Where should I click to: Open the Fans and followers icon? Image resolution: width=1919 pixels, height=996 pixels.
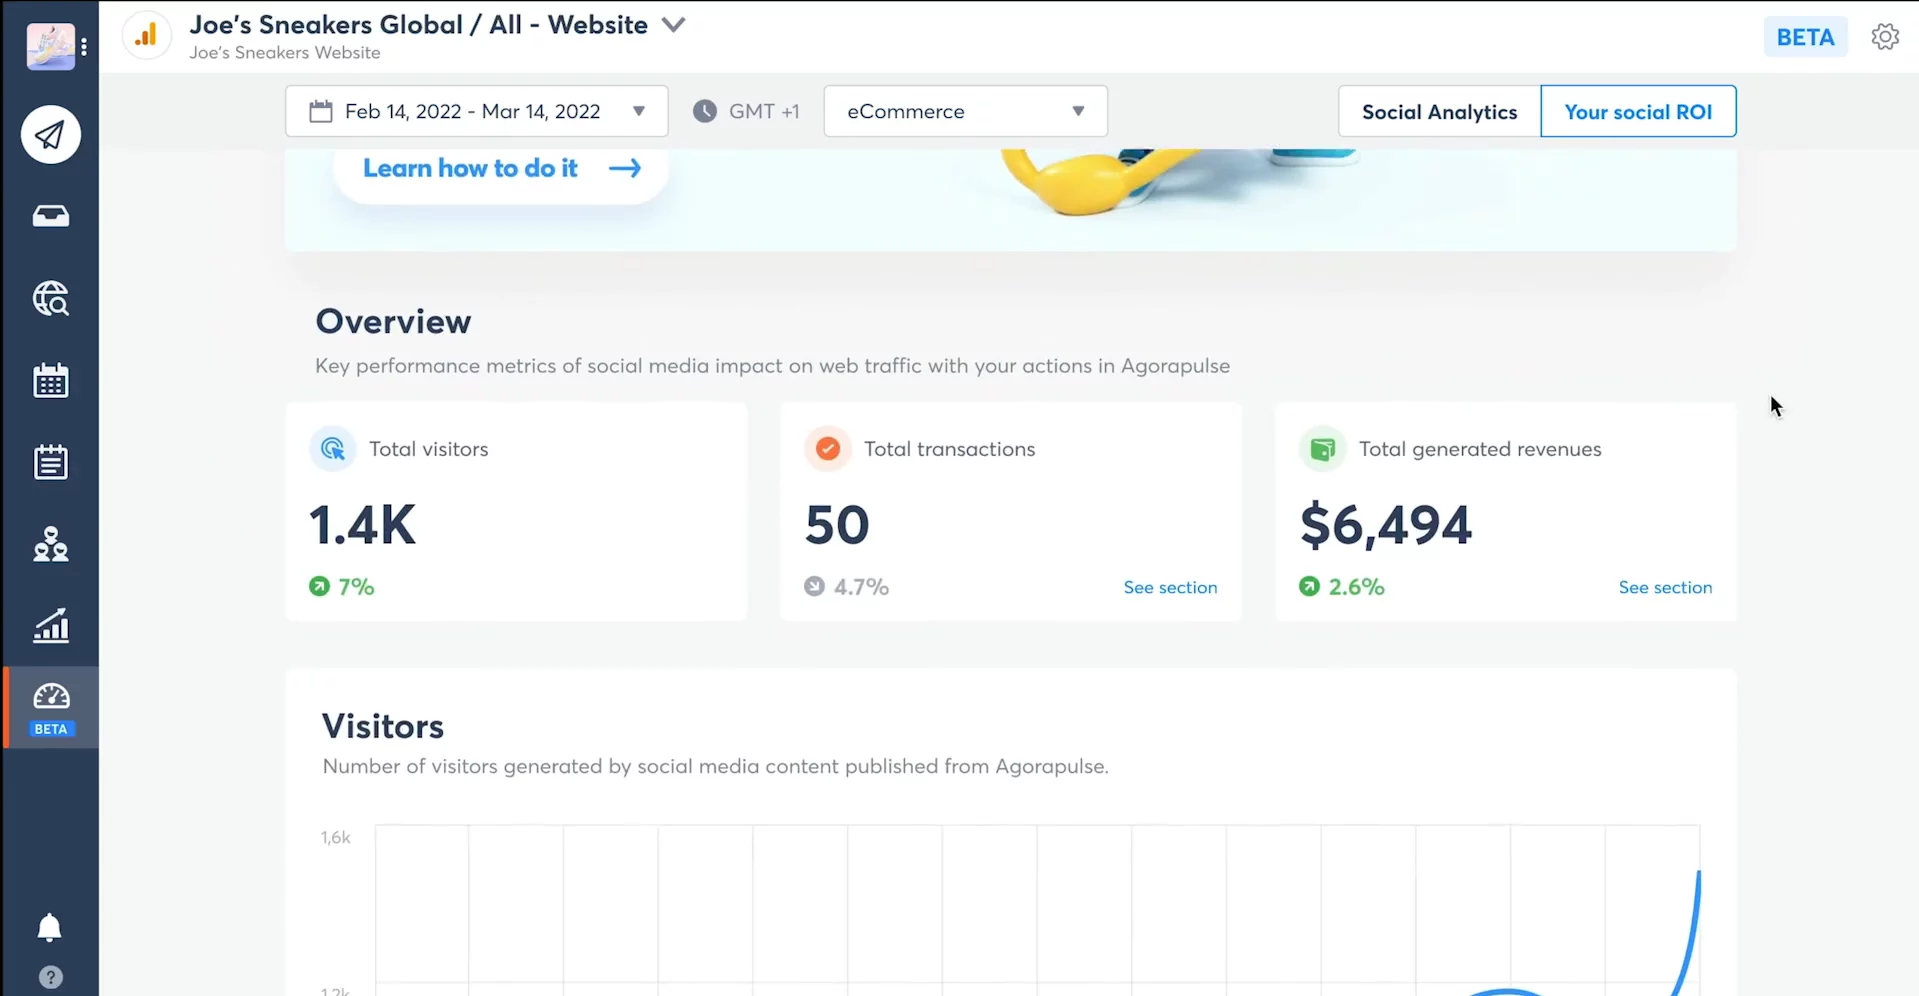coord(50,544)
